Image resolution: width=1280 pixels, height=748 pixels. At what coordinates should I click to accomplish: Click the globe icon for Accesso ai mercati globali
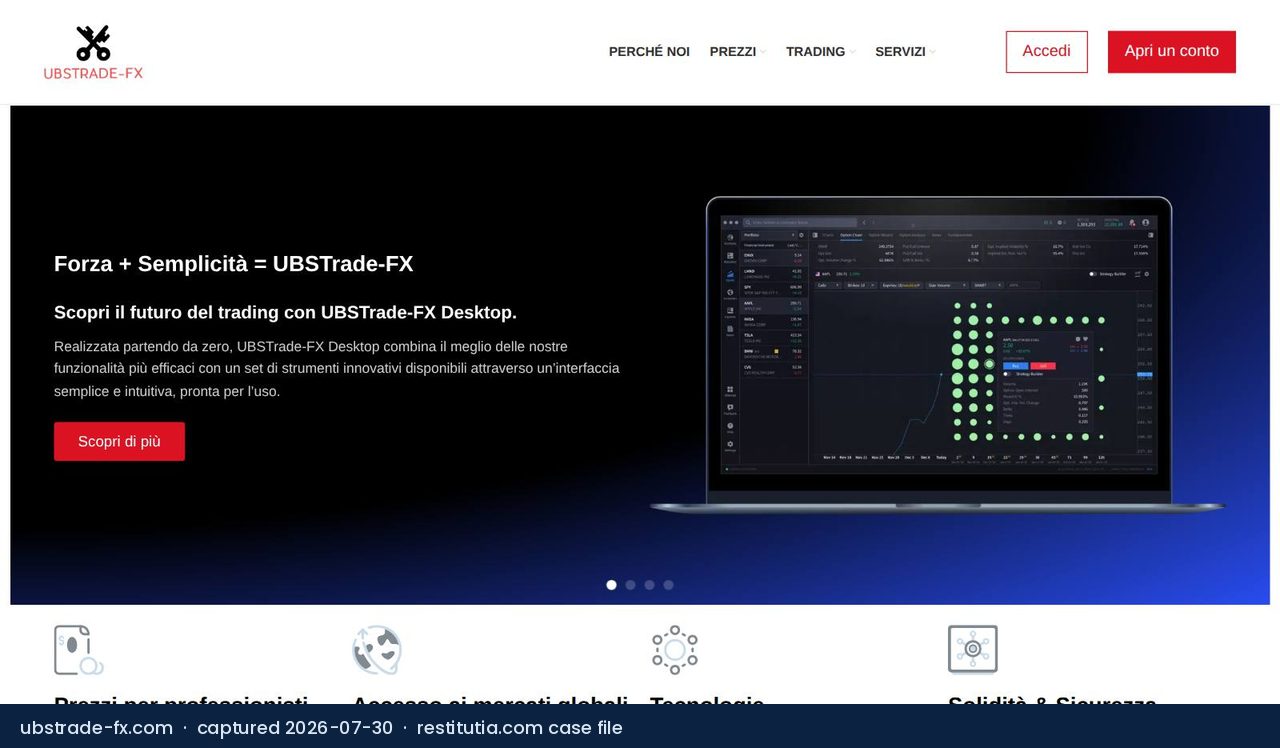[377, 650]
